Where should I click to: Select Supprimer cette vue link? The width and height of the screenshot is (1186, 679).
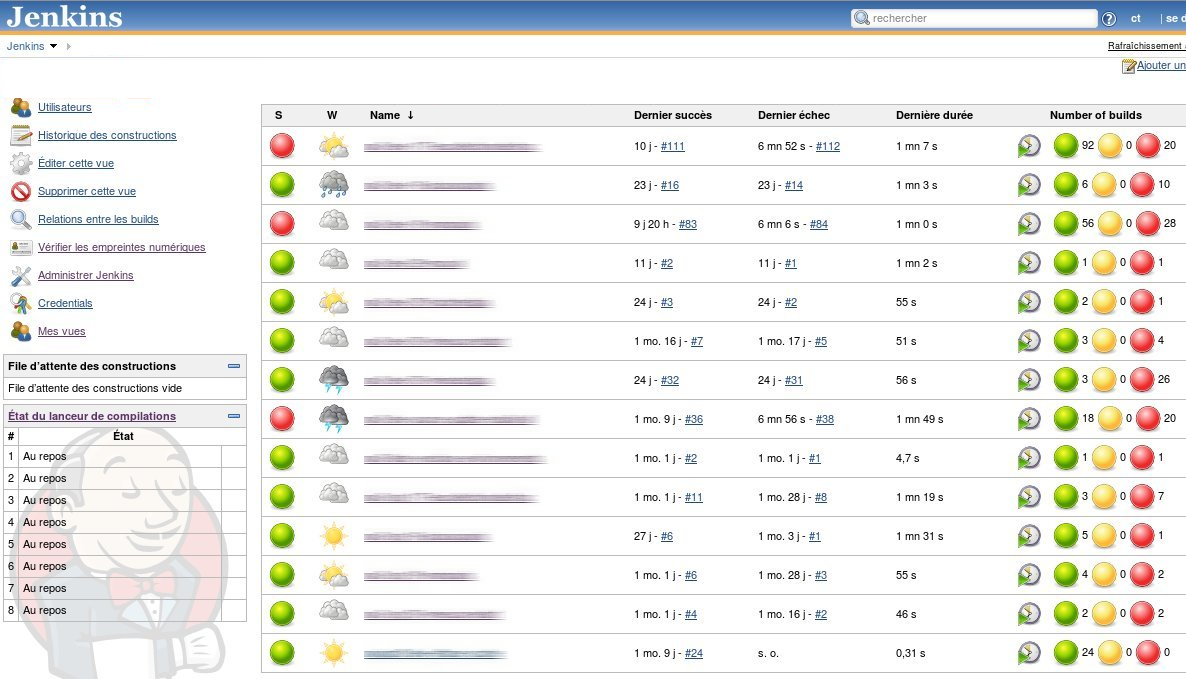click(x=87, y=191)
